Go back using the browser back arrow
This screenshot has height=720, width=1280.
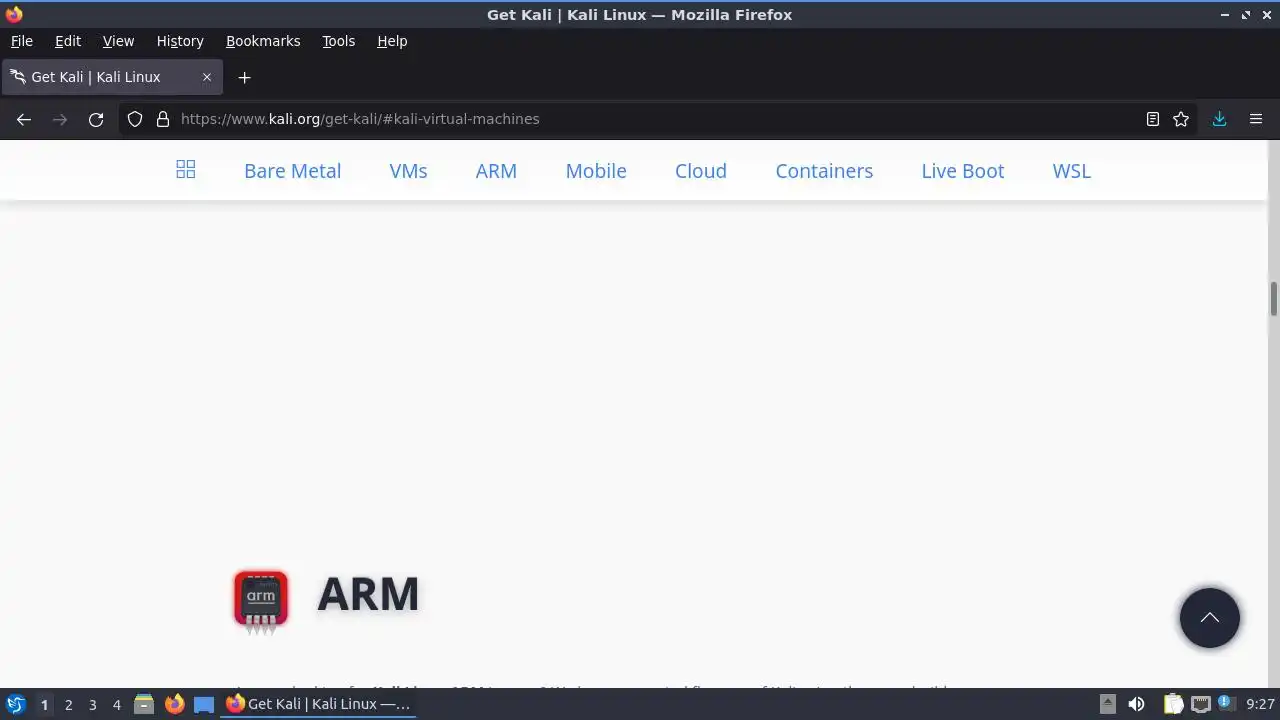(24, 119)
